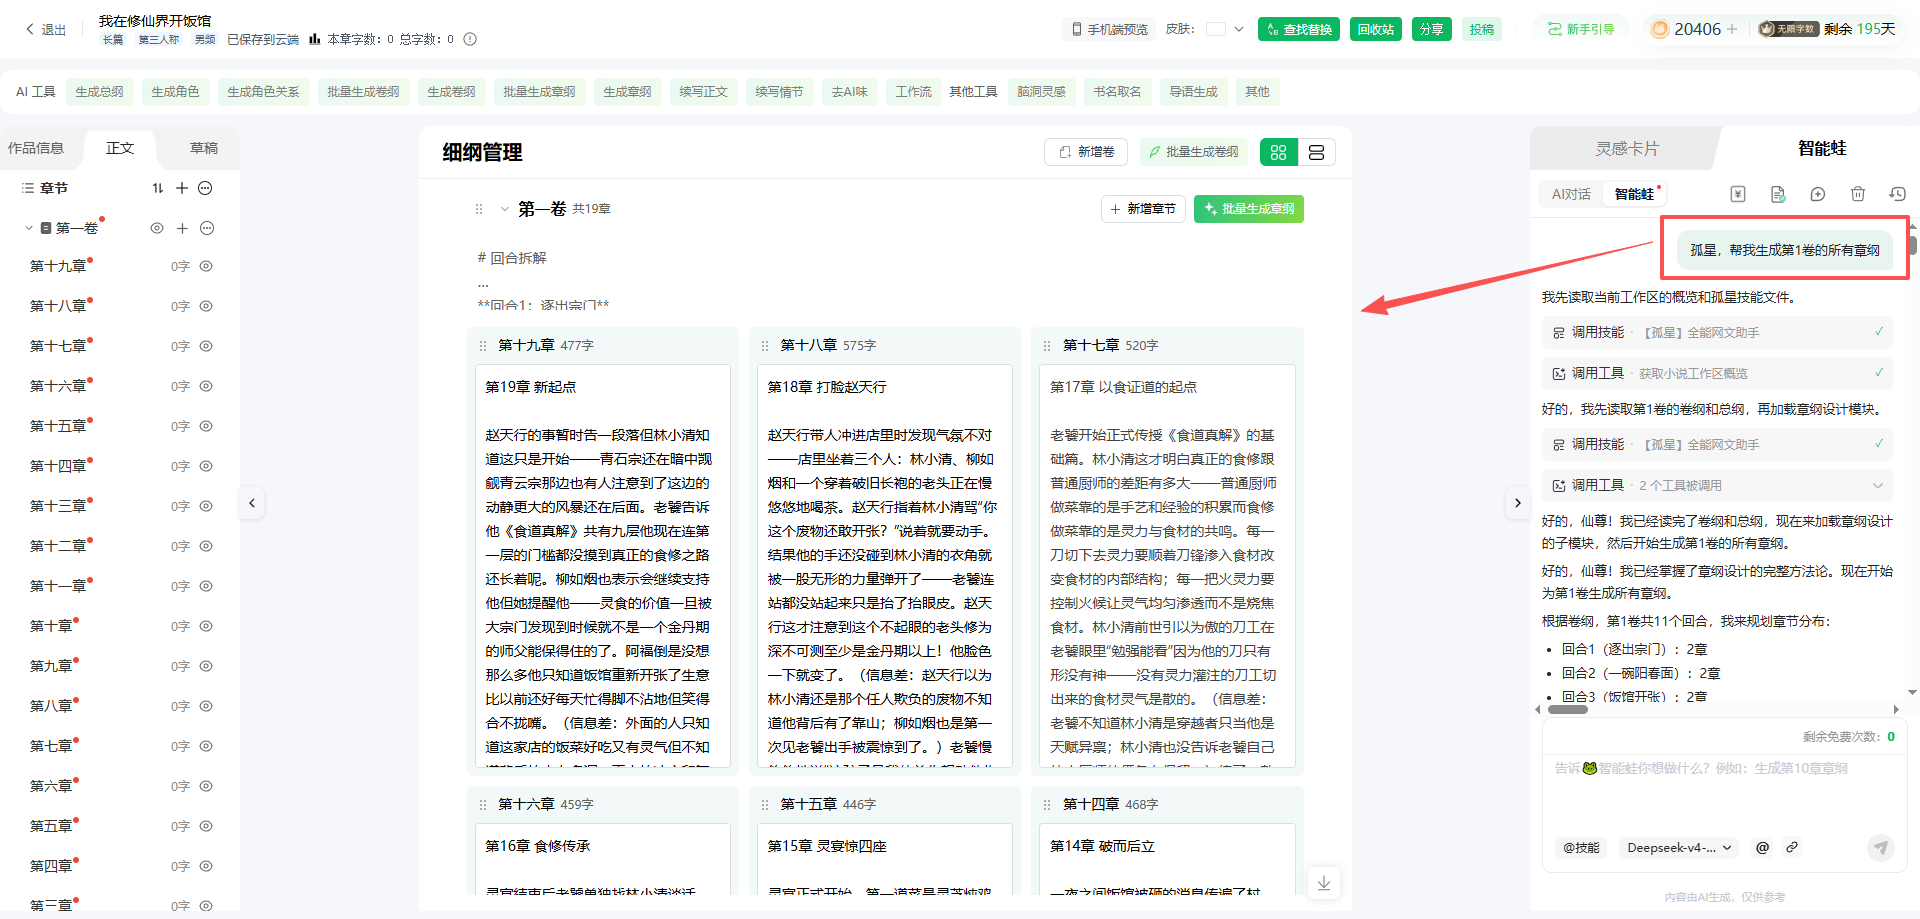Screen dimensions: 1920x919
Task: Click the download arrow at bottom of 细纲 panel
Action: pos(1323,882)
